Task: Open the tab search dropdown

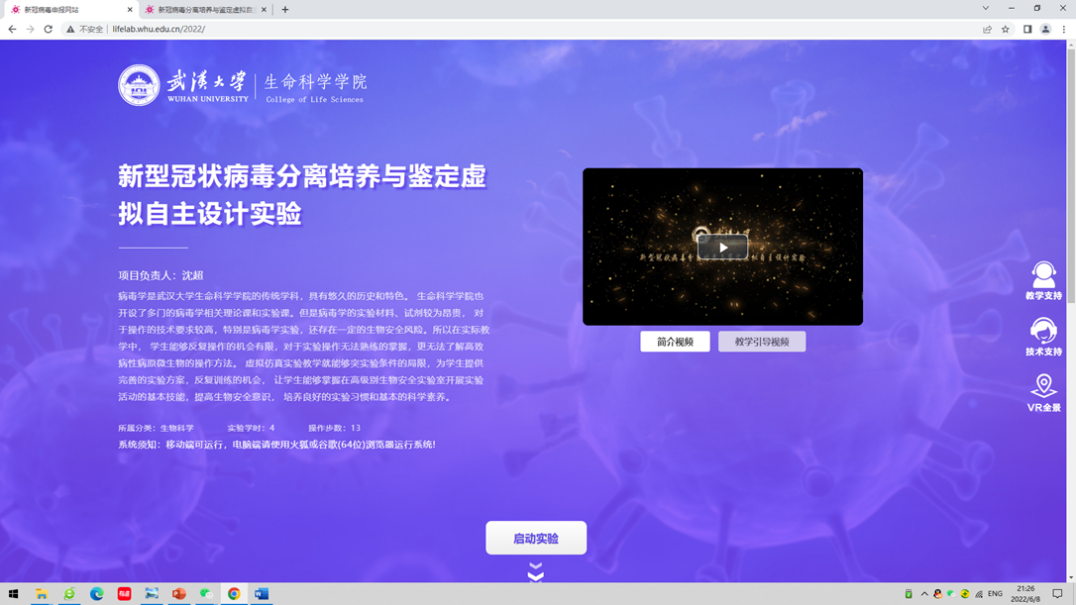Action: click(985, 8)
